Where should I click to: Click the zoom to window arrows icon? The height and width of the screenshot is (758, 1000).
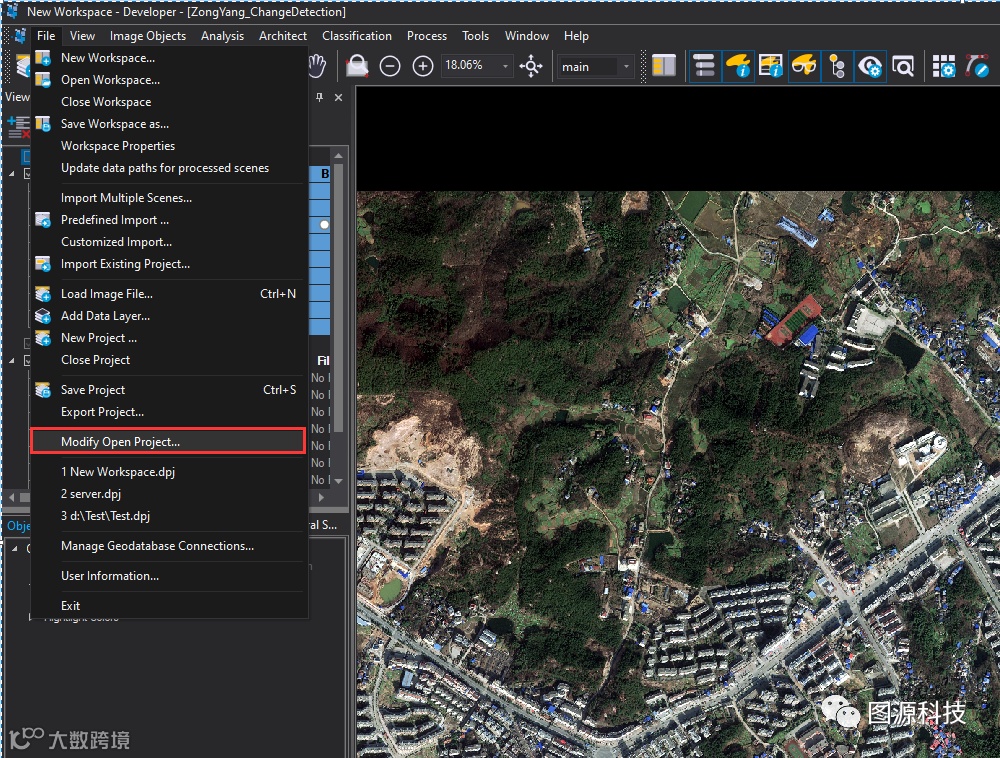[531, 66]
